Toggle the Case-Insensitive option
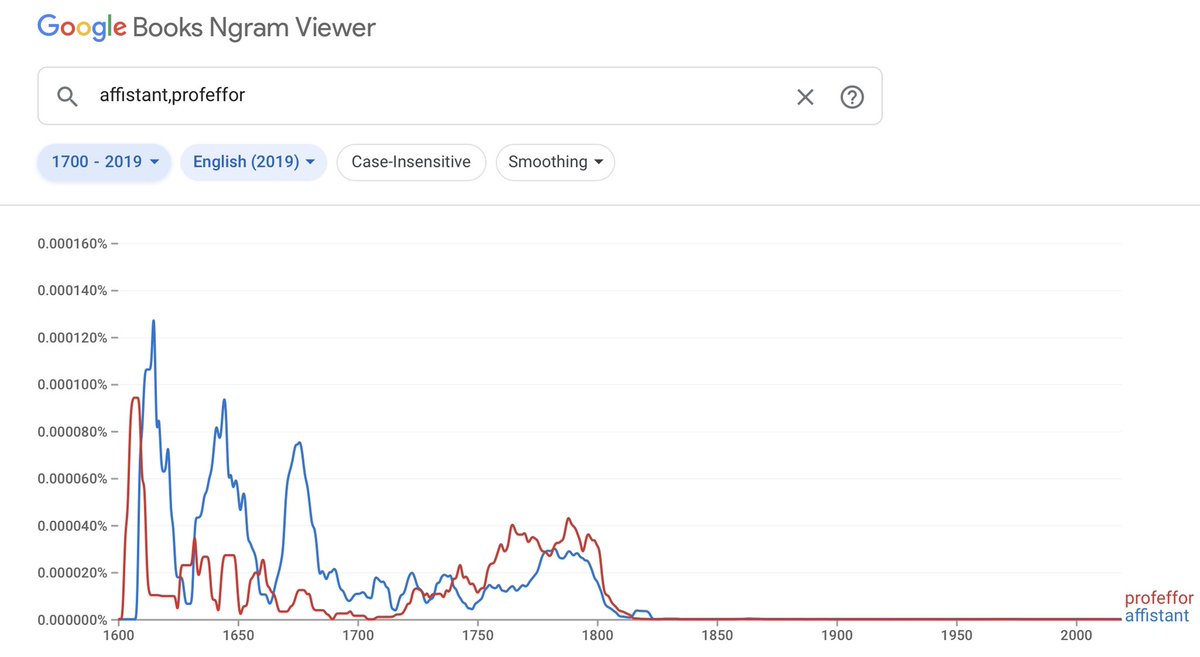 pos(411,162)
